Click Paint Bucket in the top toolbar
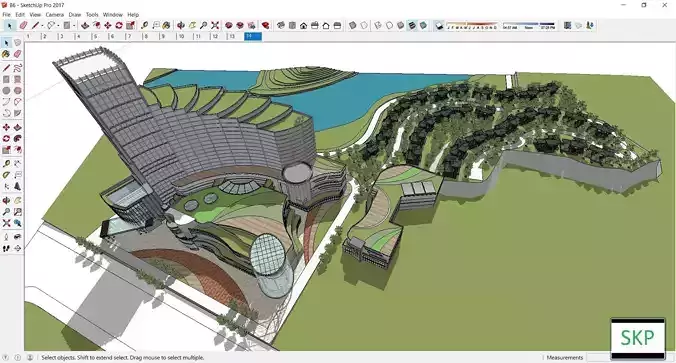The width and height of the screenshot is (676, 363). 166,25
